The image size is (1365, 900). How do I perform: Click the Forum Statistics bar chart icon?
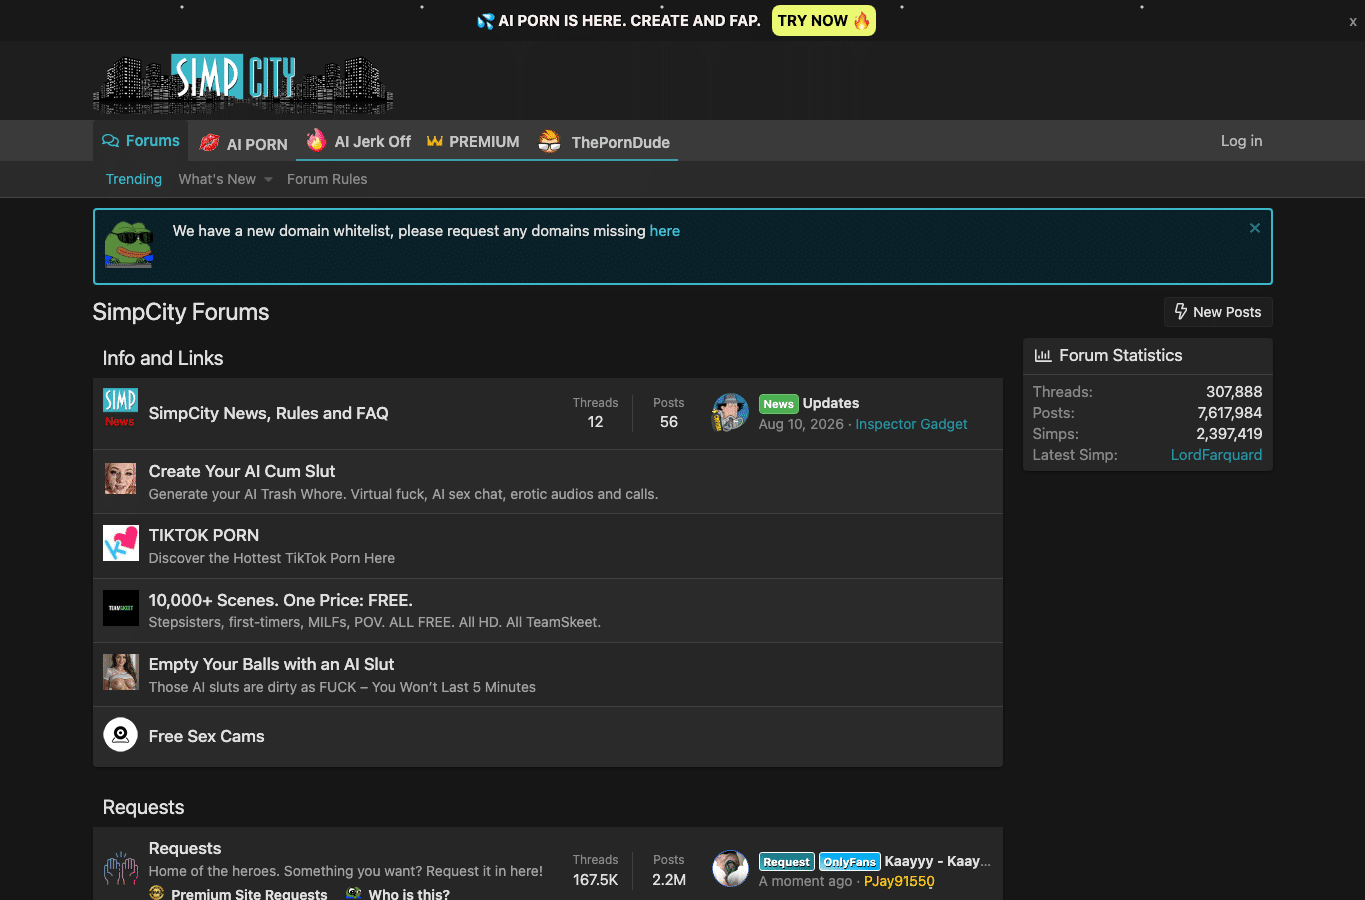coord(1043,355)
